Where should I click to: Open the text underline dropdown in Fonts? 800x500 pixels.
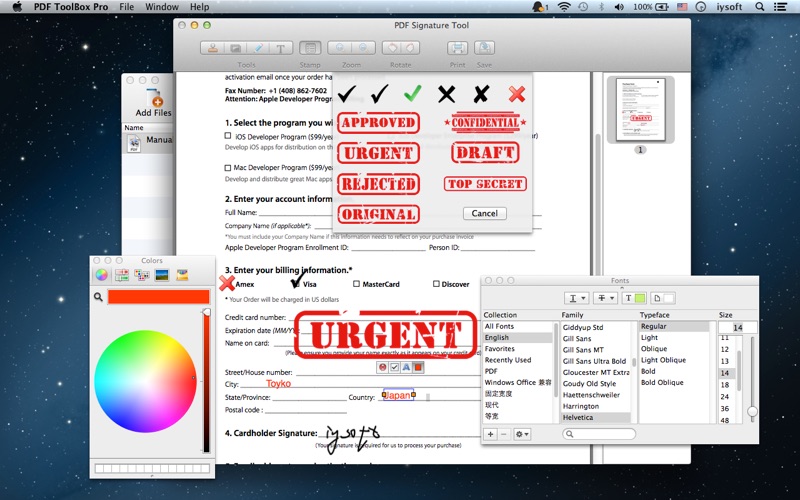pos(577,298)
